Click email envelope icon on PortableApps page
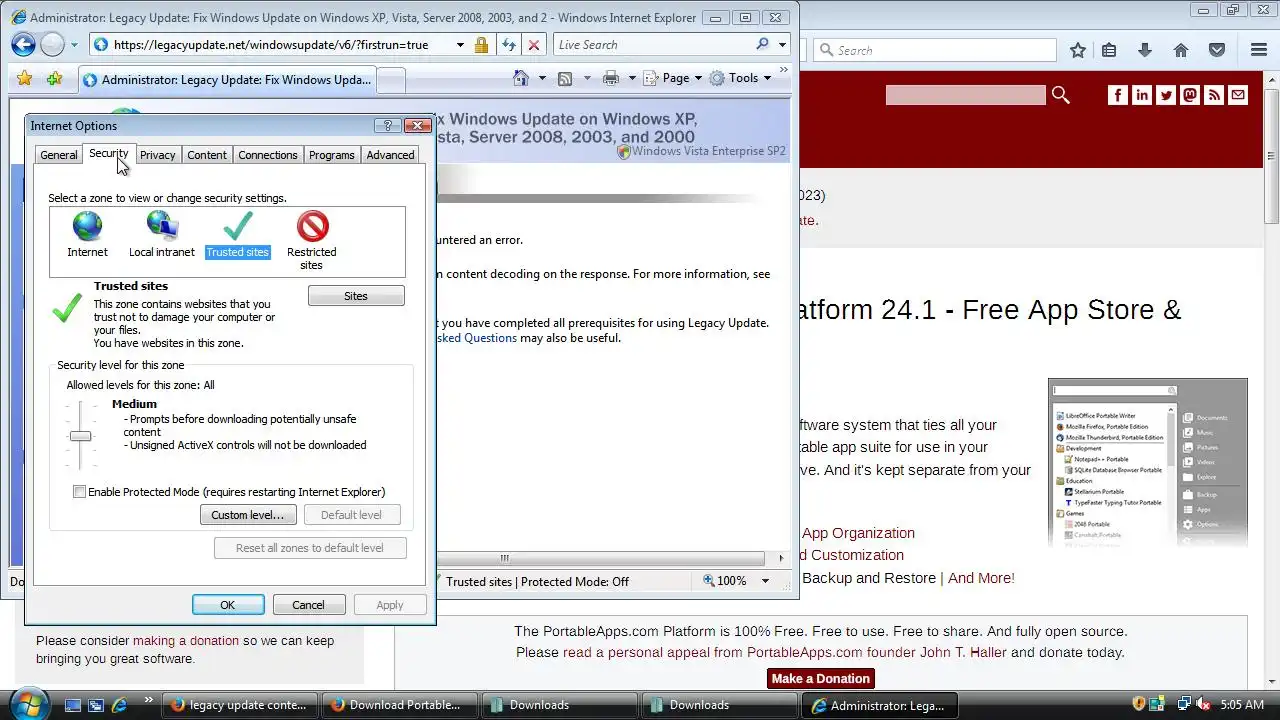Screen dimensions: 1280x720 [x=1238, y=95]
